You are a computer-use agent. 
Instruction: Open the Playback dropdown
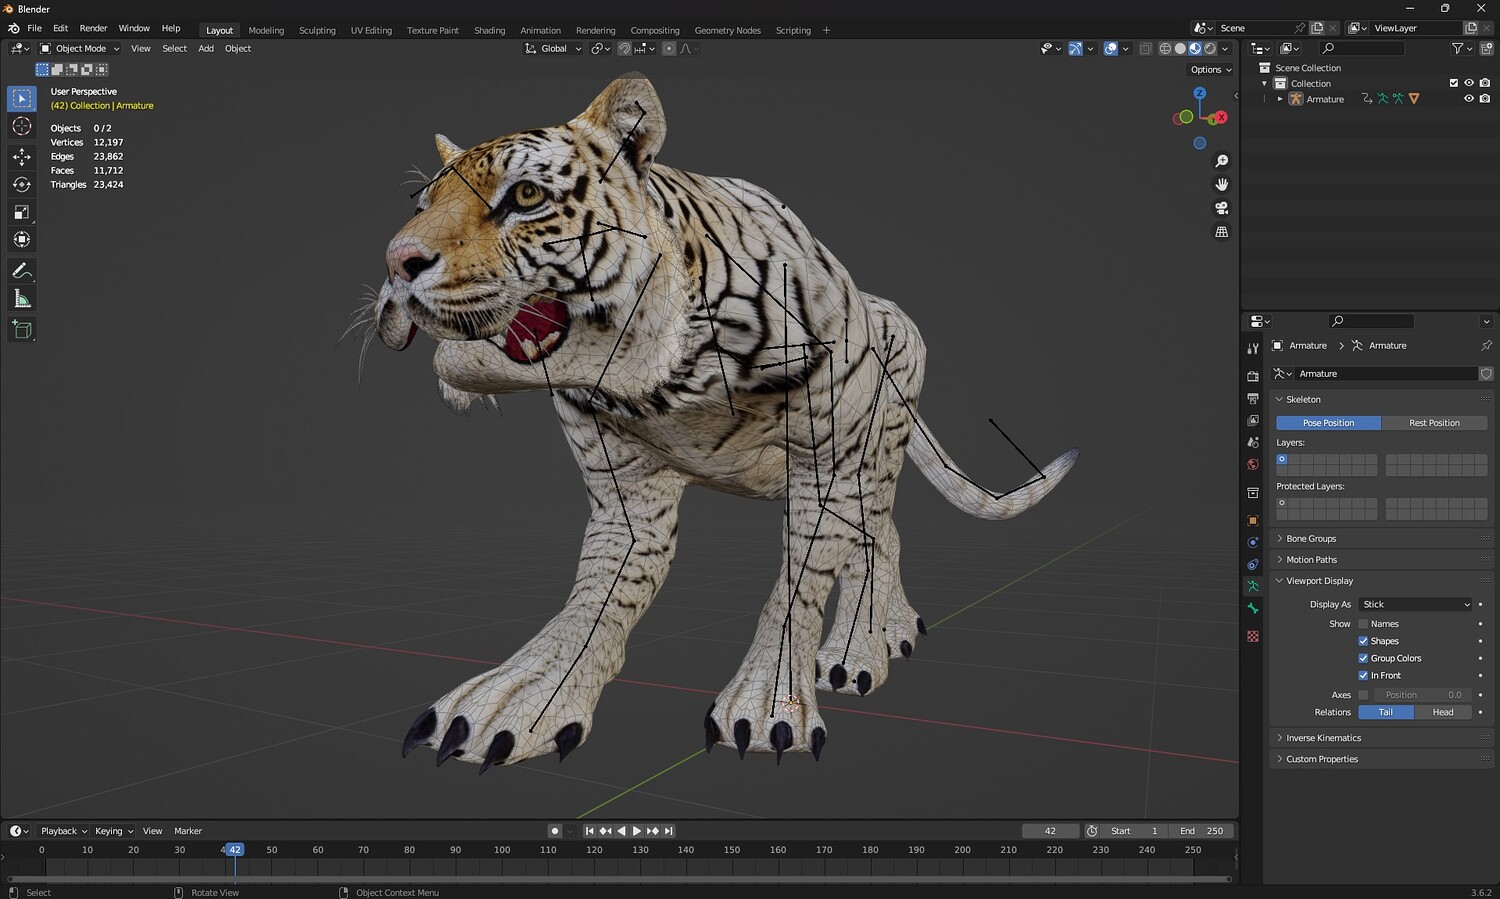click(63, 831)
